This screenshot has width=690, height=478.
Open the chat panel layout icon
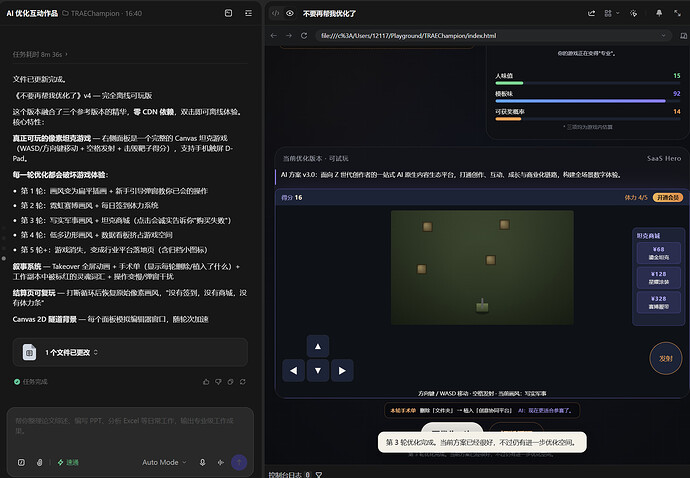228,13
